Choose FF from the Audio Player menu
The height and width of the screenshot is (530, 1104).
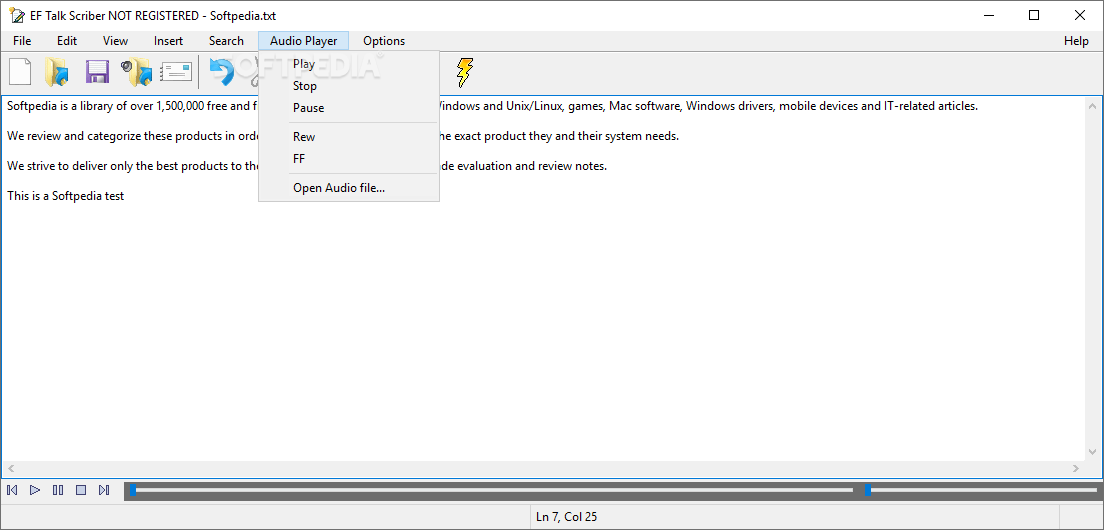(x=349, y=158)
